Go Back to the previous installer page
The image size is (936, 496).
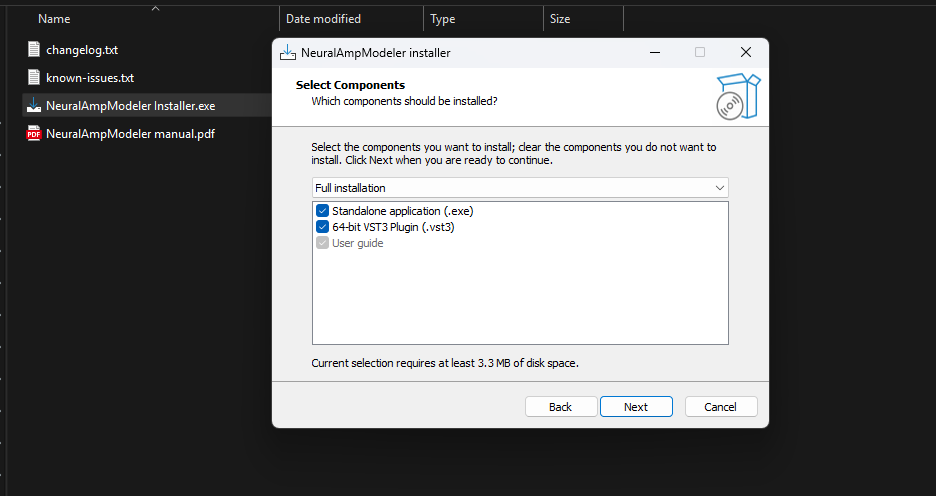point(560,407)
